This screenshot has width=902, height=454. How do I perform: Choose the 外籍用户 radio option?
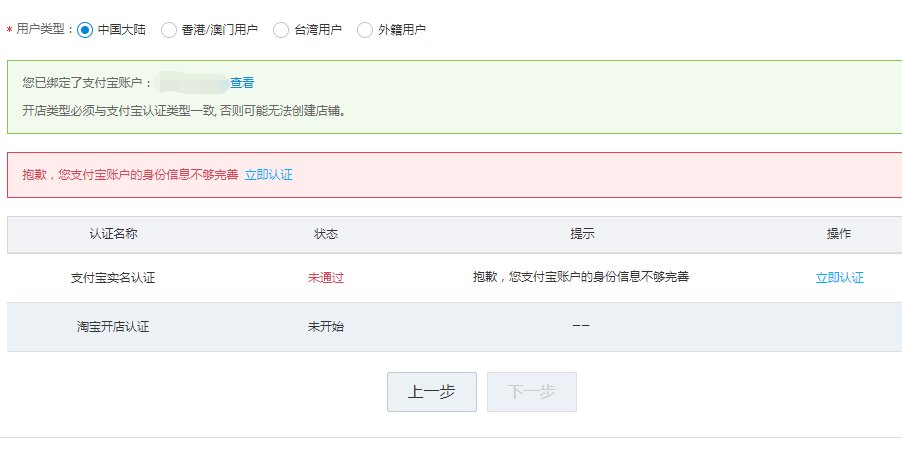pos(365,30)
